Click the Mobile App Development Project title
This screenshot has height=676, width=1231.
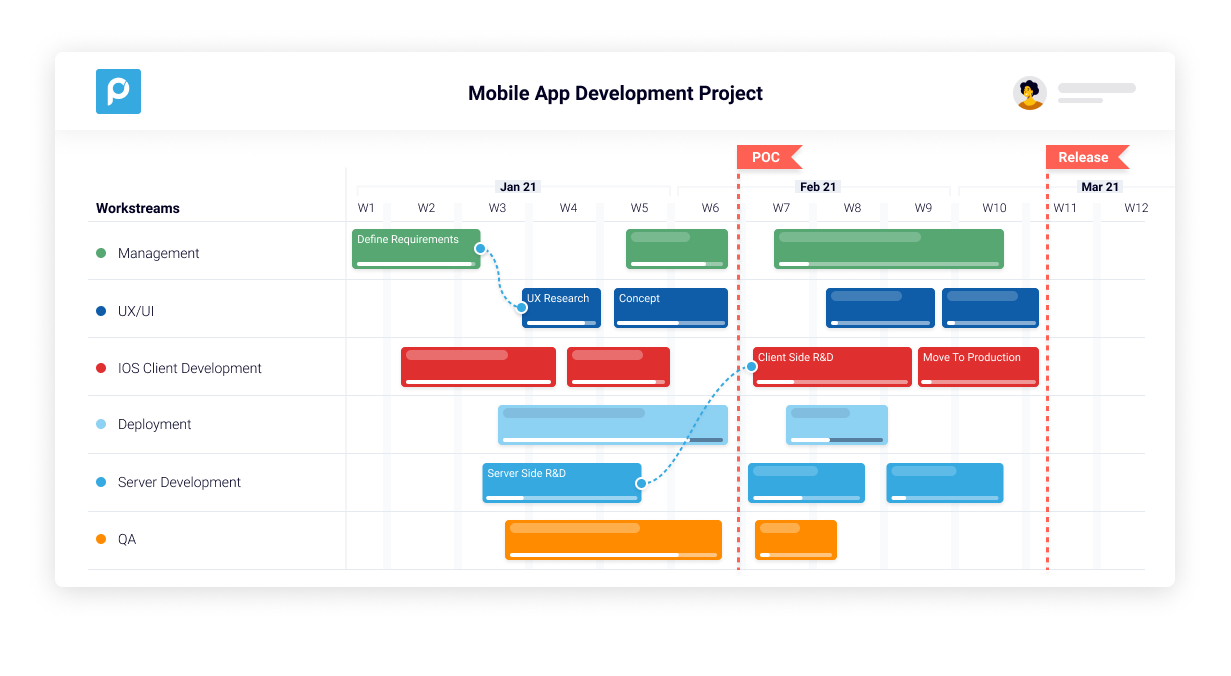pos(615,93)
